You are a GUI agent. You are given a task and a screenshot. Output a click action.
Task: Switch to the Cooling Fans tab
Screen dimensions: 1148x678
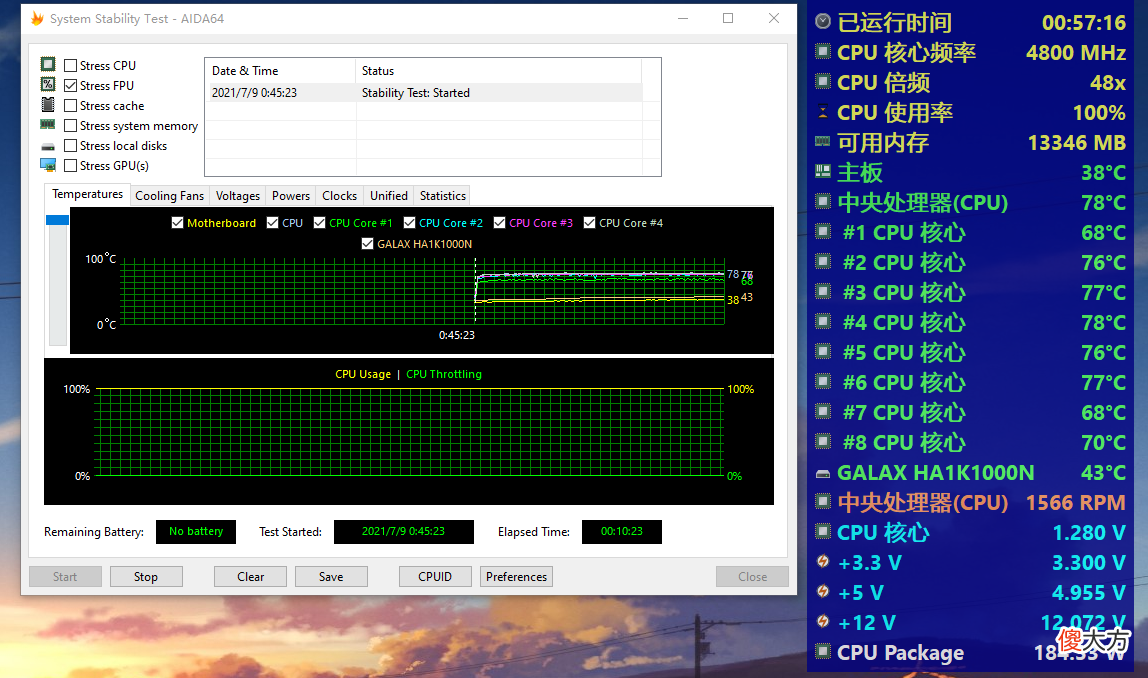169,195
